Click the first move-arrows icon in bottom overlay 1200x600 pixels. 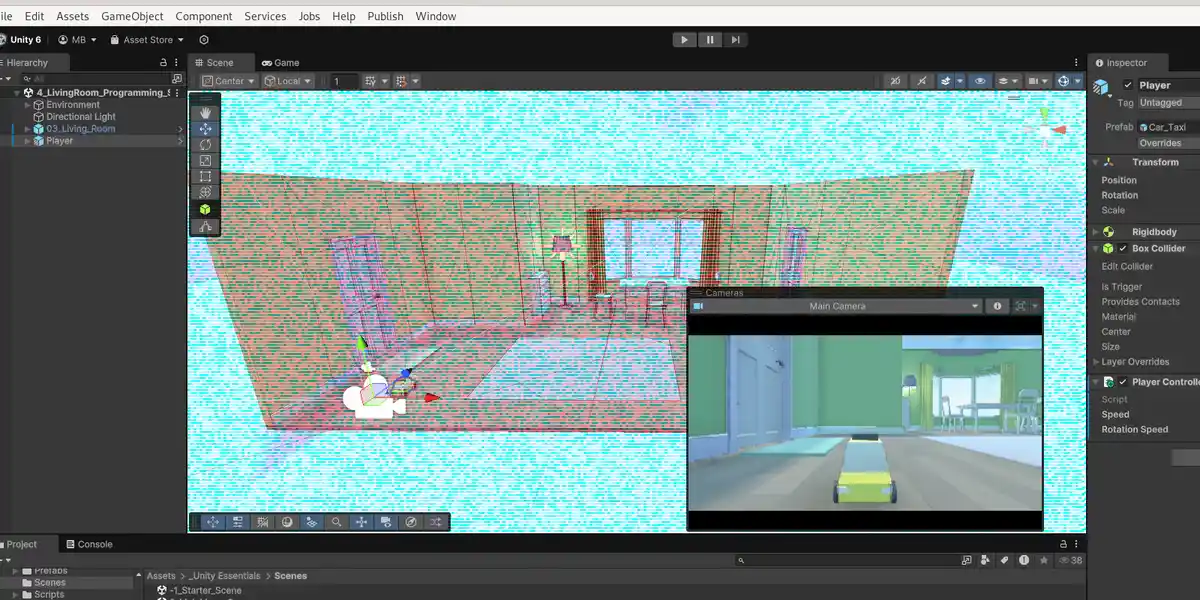pos(213,522)
